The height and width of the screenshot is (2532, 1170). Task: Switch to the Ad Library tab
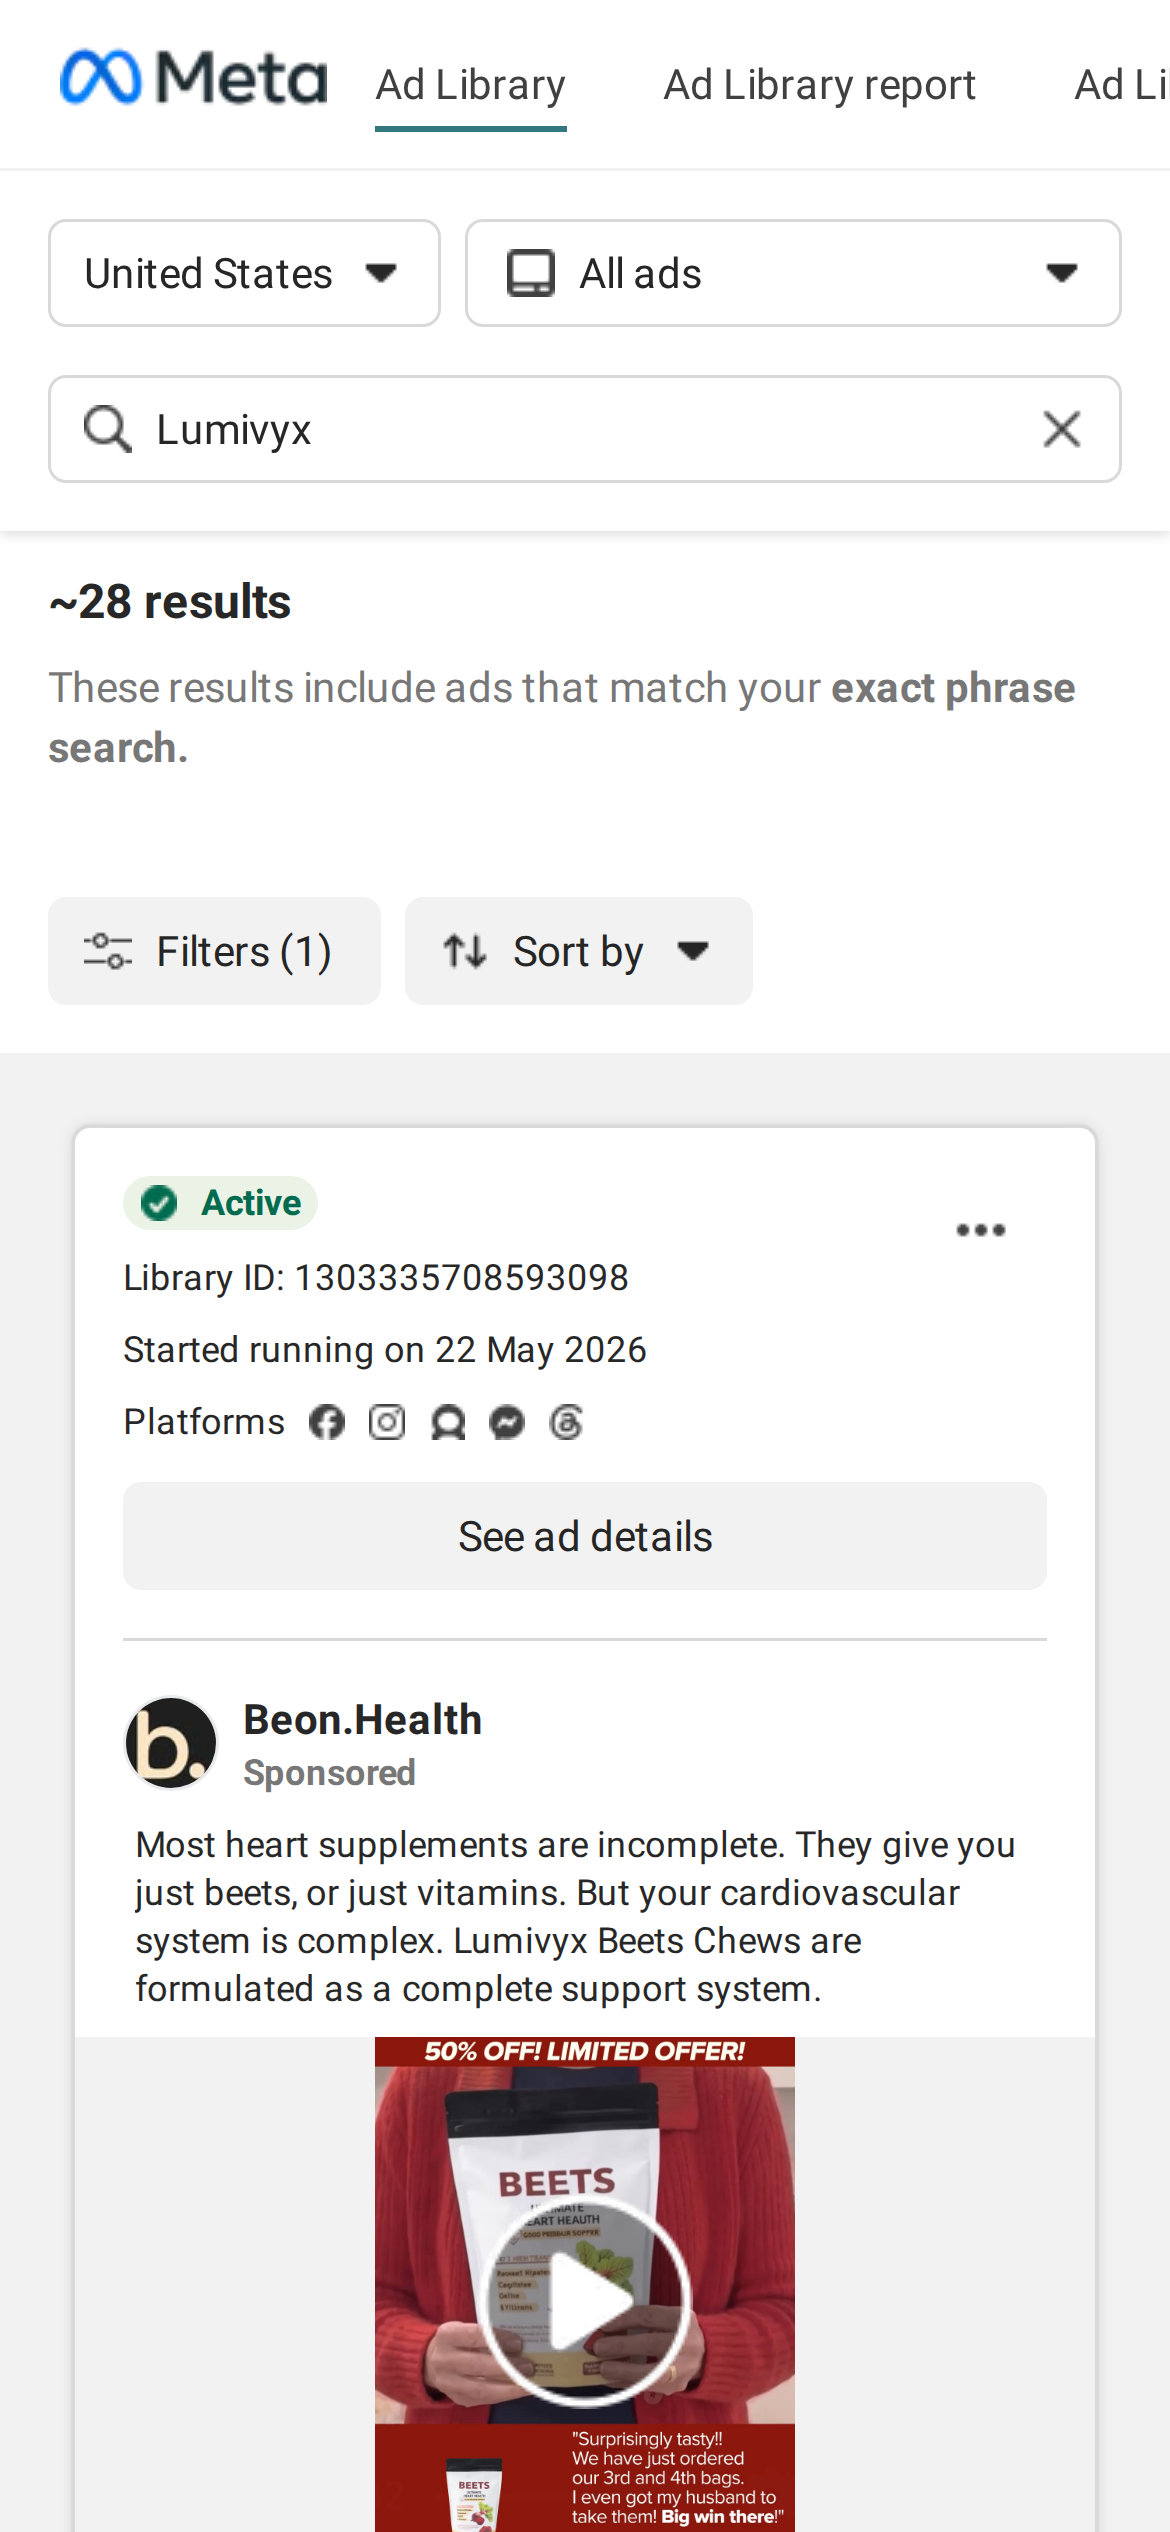coord(471,86)
